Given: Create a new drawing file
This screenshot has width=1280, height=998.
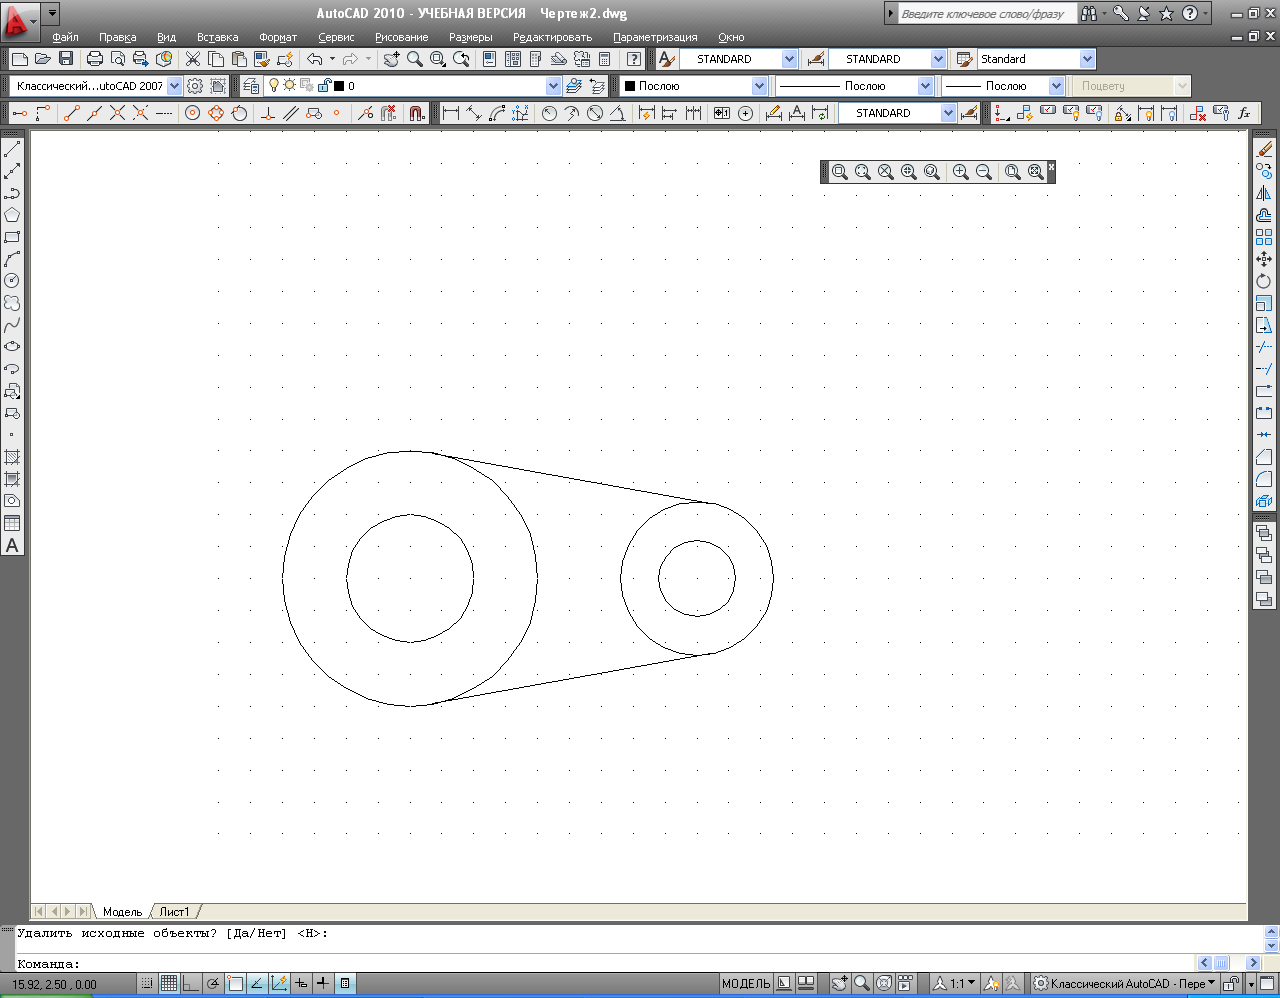Looking at the screenshot, I should click(x=19, y=59).
